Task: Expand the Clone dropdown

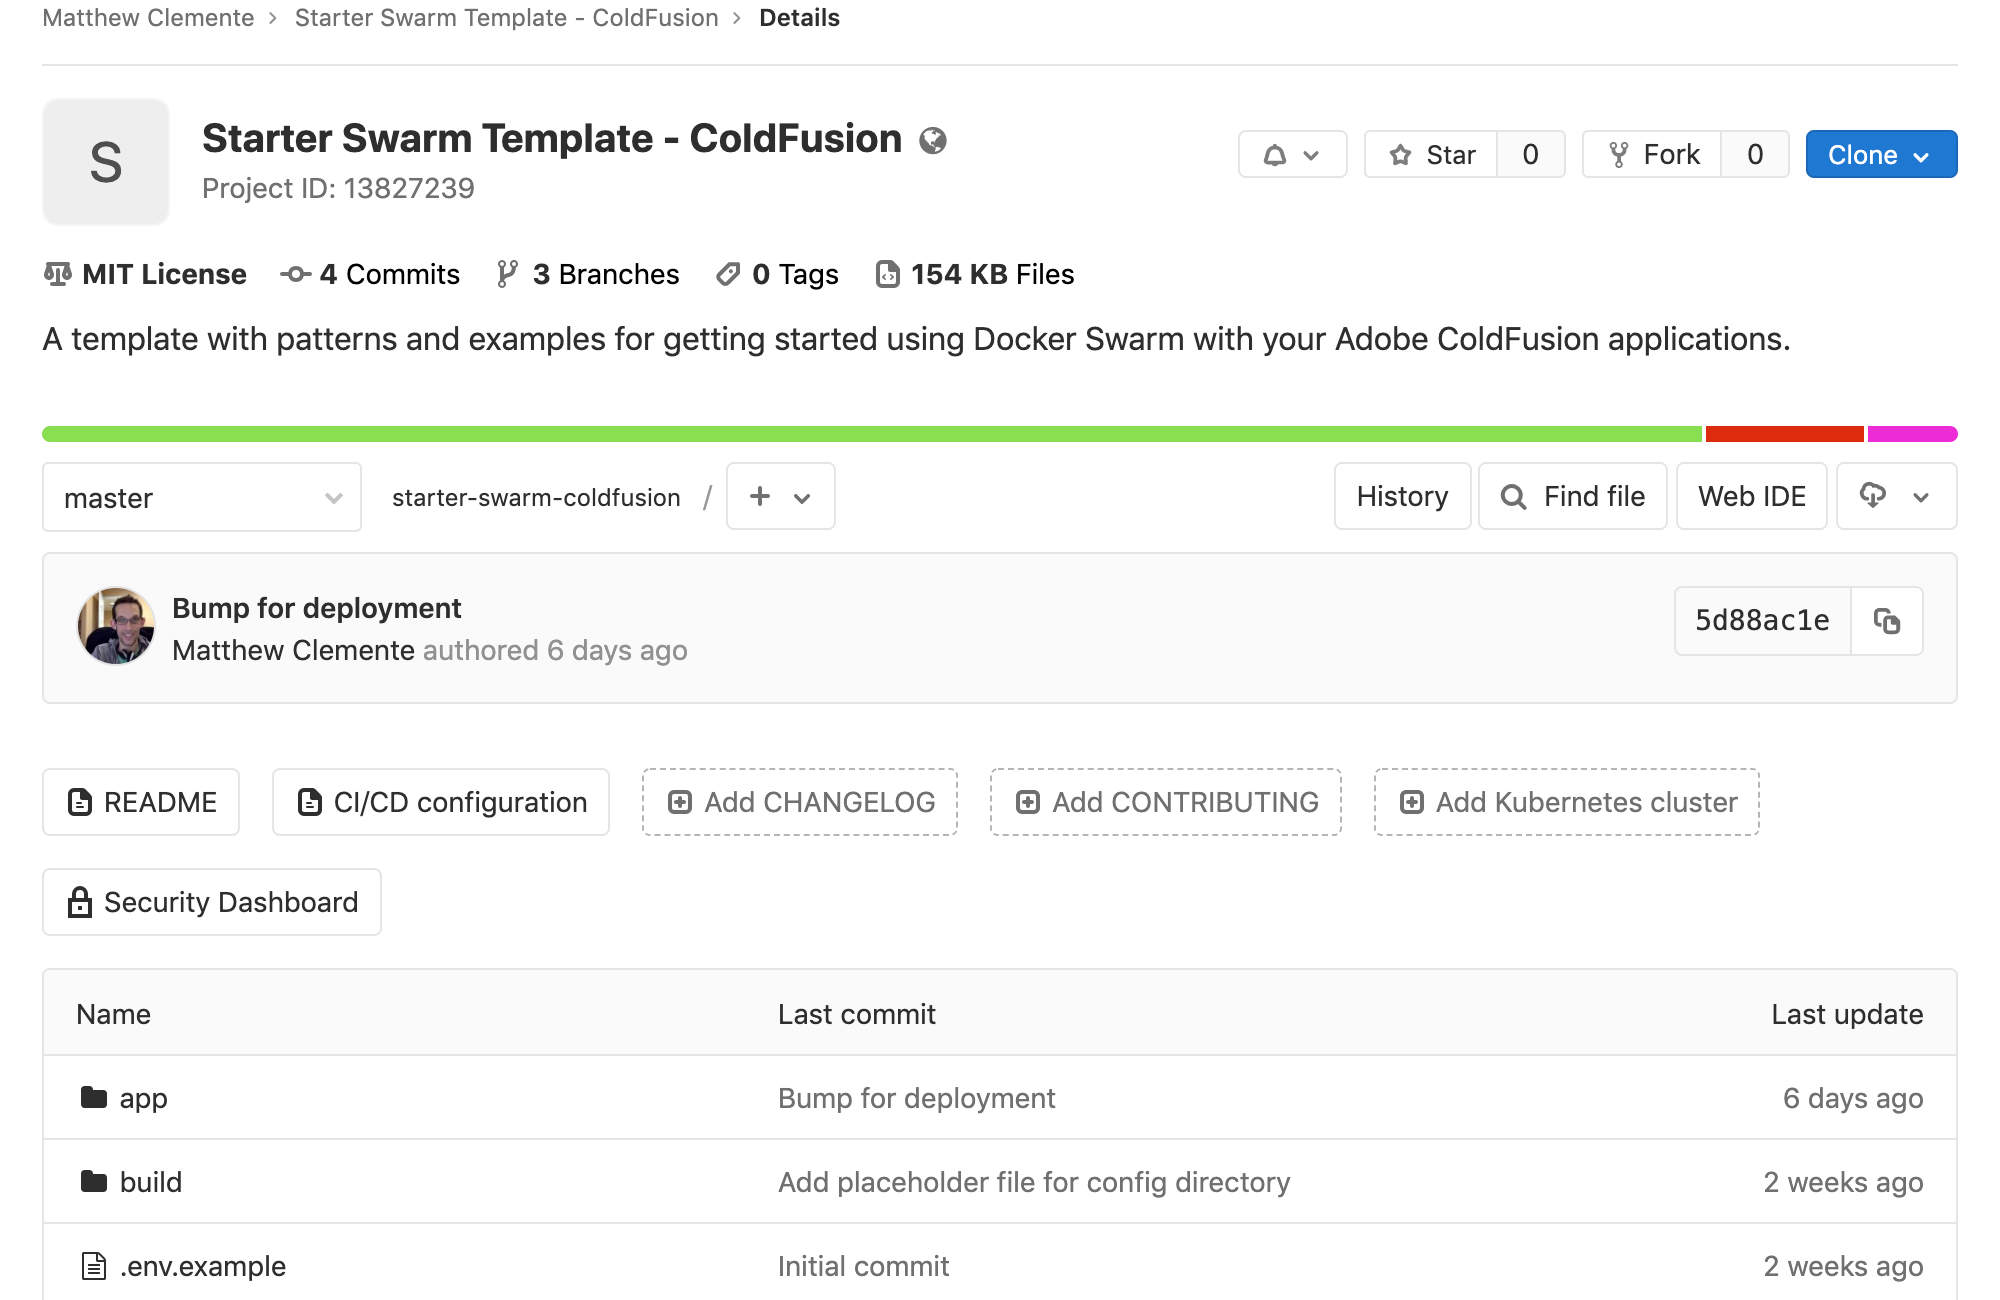Action: click(x=1880, y=155)
